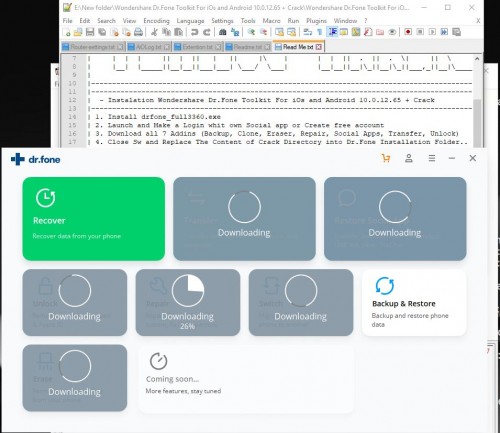
Task: Toggle Word wrap in Notepad++ toolbar
Action: click(308, 32)
